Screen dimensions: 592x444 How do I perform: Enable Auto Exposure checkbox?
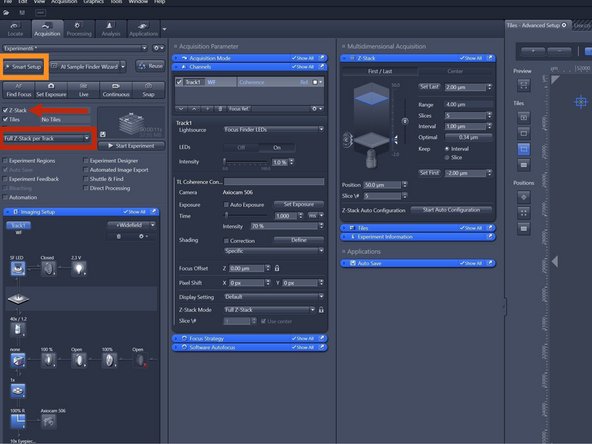coord(226,205)
